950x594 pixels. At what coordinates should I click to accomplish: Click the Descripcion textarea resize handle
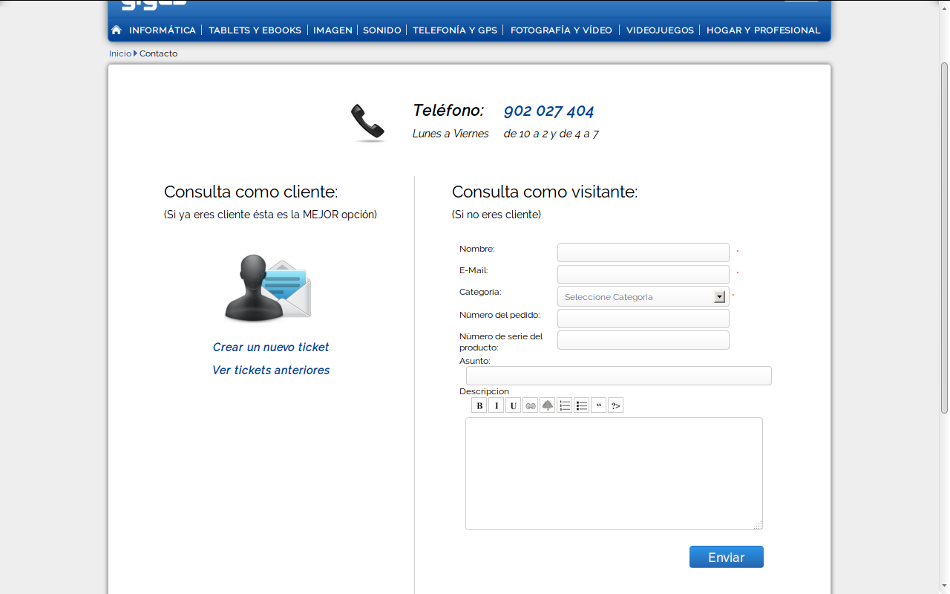click(757, 525)
